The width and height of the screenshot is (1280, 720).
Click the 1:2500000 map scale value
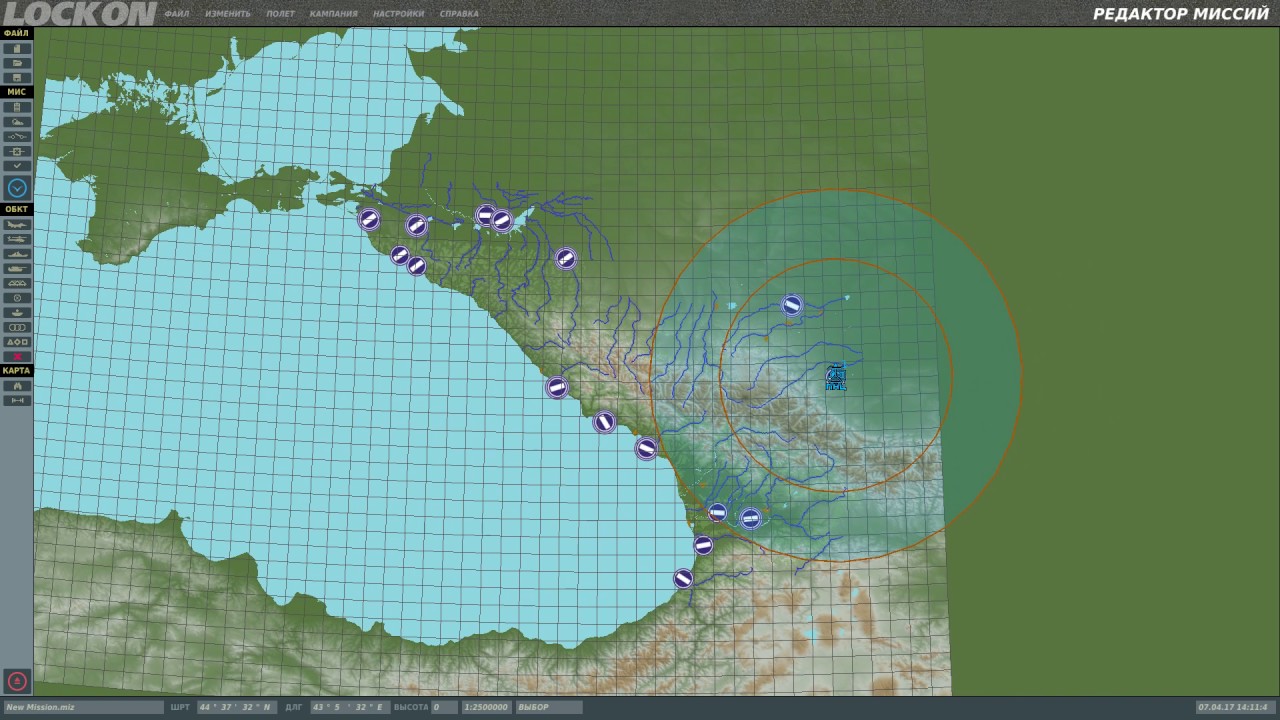pos(487,707)
